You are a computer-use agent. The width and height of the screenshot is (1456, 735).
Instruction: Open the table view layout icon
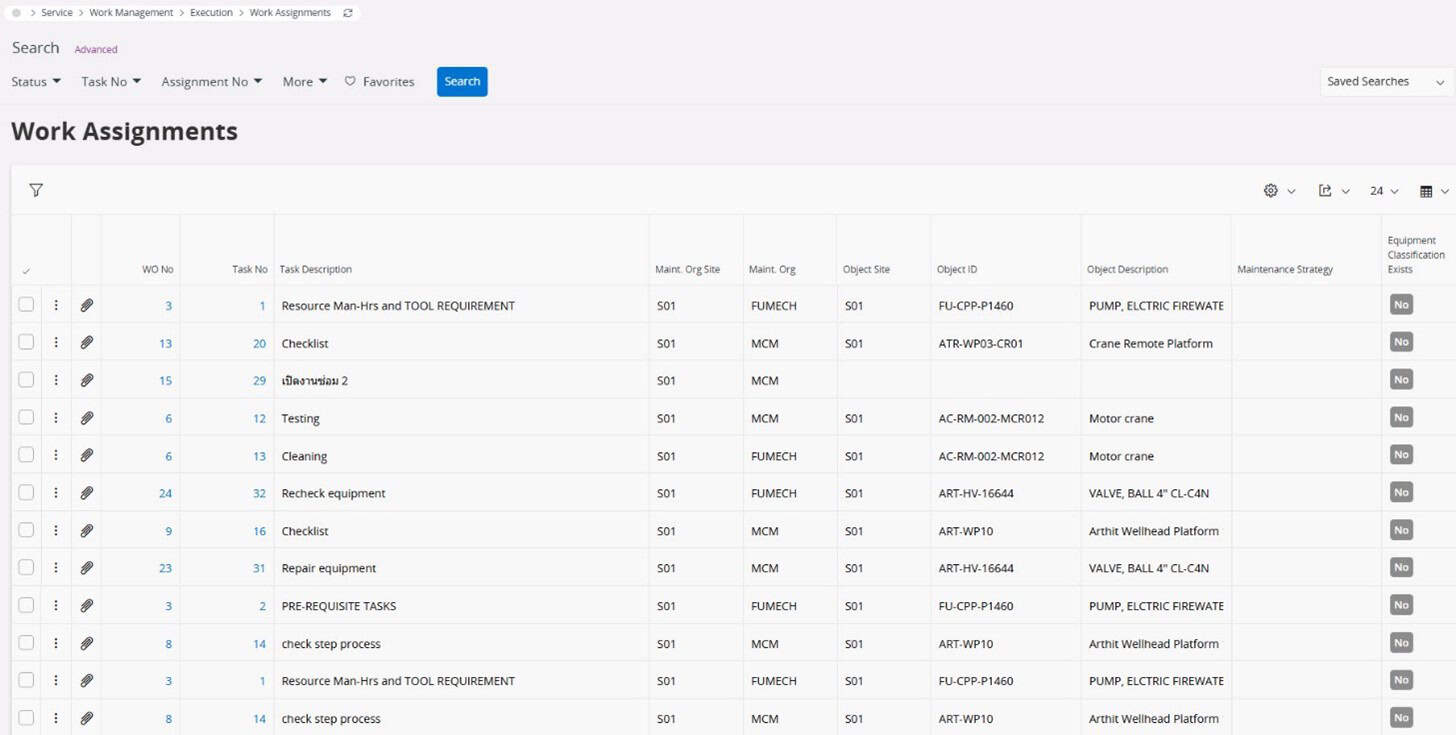1427,191
